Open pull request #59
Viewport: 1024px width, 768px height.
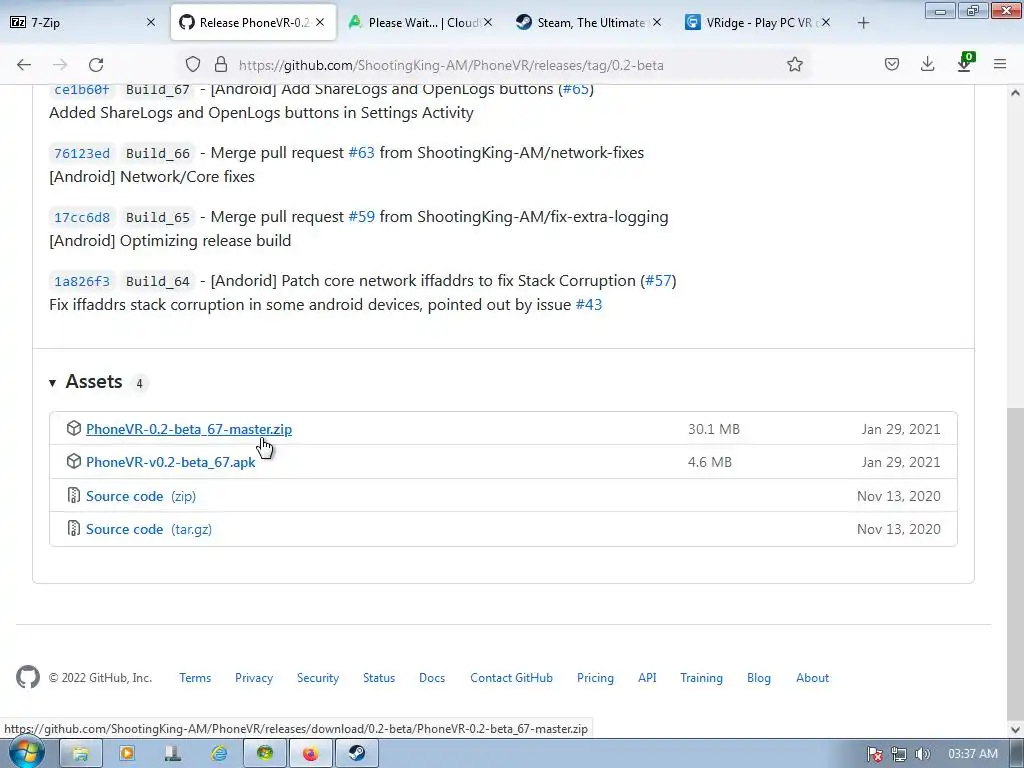coord(362,217)
